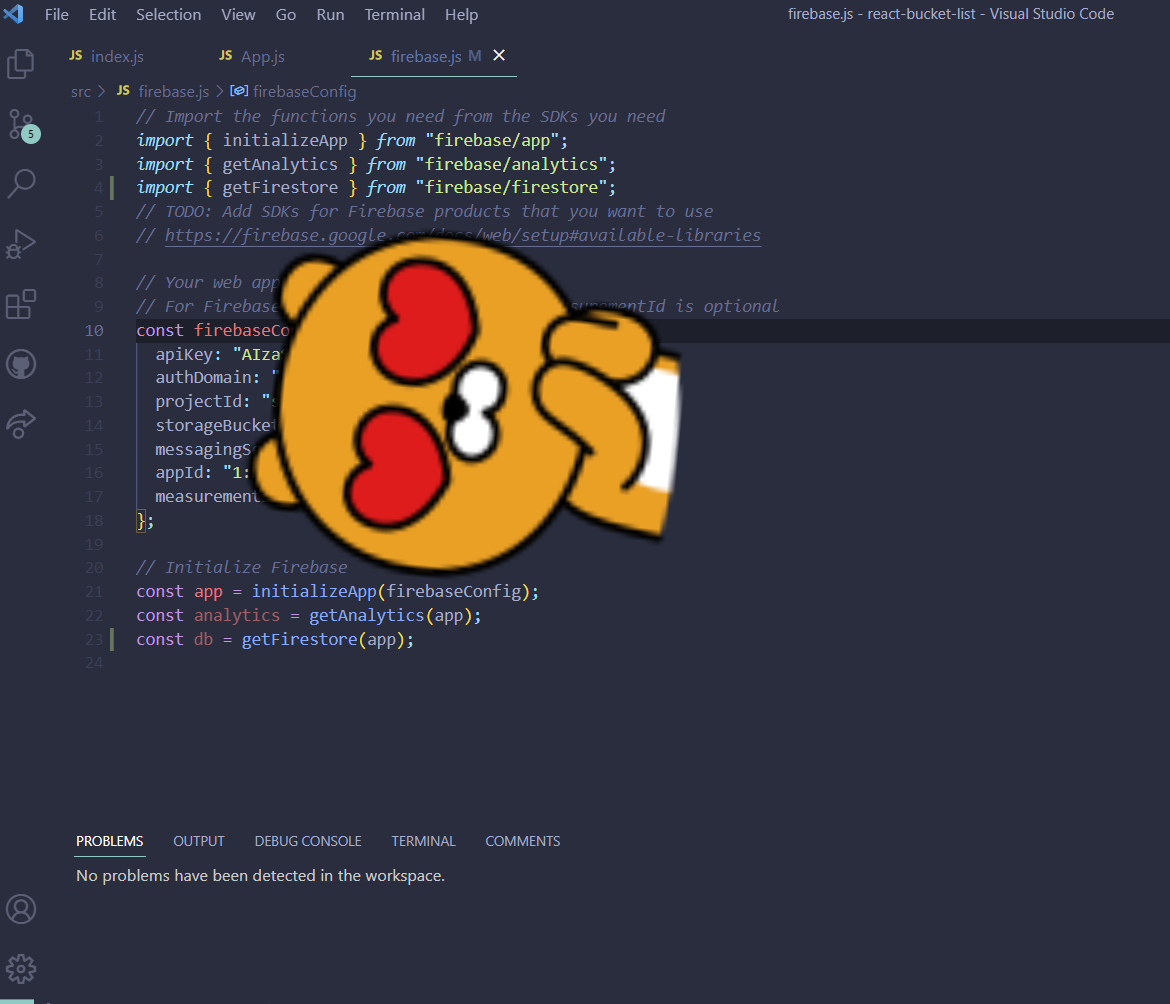Open the Run menu
Viewport: 1170px width, 1004px height.
click(331, 14)
